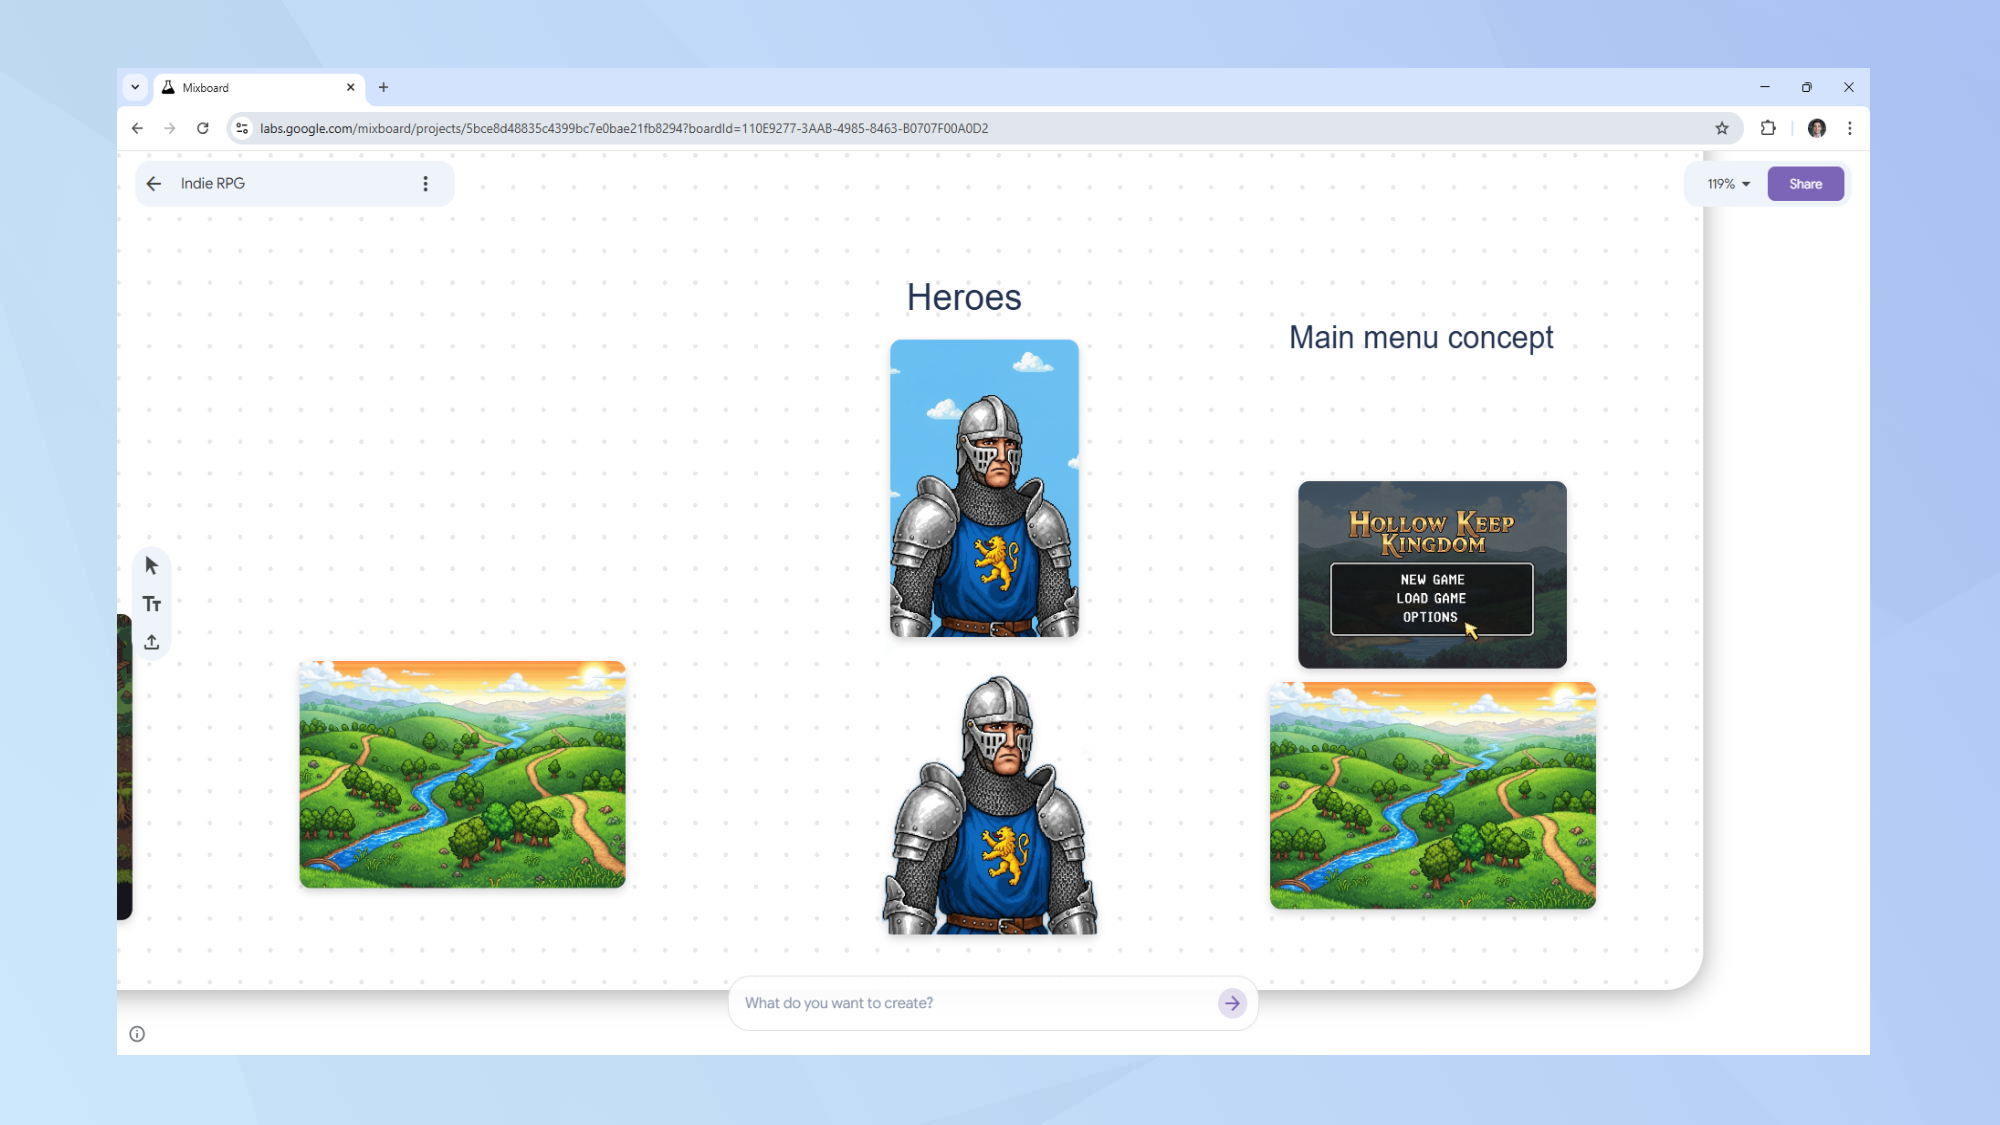This screenshot has height=1125, width=2000.
Task: Open the info icon at bottom left
Action: click(x=137, y=1034)
